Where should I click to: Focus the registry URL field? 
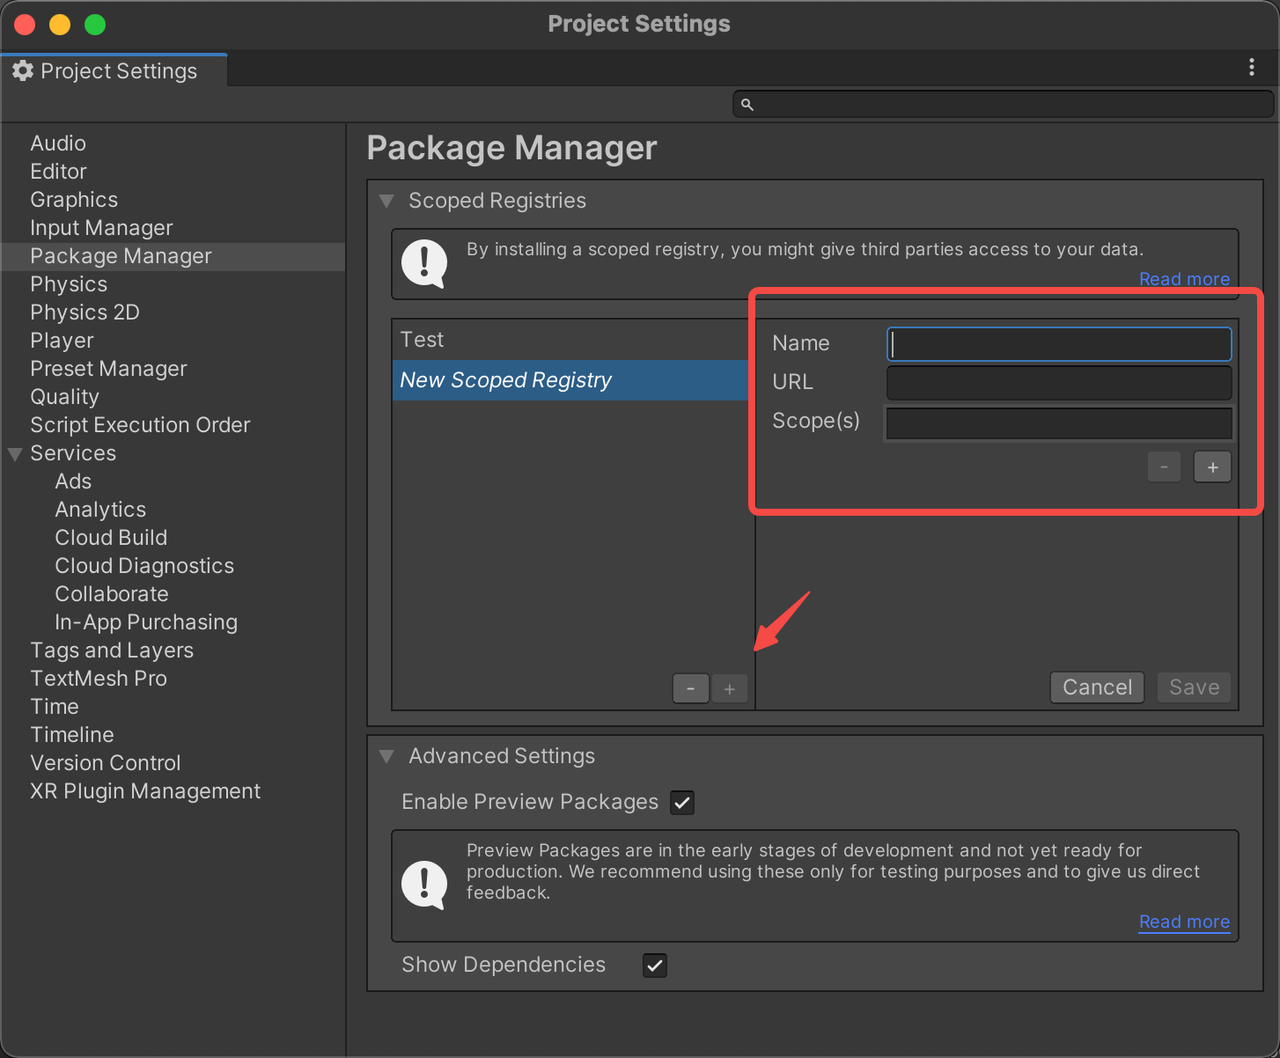point(1059,382)
